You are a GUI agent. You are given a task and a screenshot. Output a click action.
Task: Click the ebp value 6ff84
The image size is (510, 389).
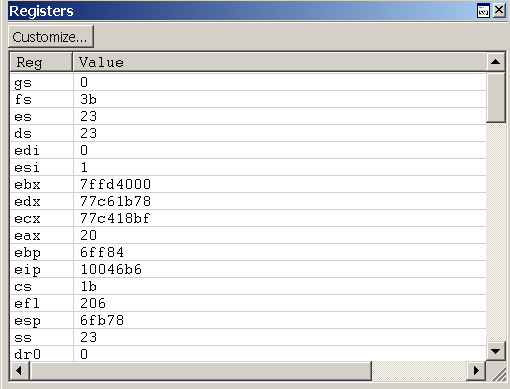[102, 252]
